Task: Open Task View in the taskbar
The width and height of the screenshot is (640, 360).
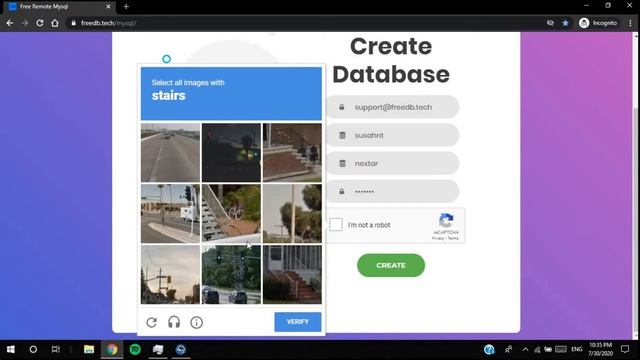Action: click(x=56, y=349)
